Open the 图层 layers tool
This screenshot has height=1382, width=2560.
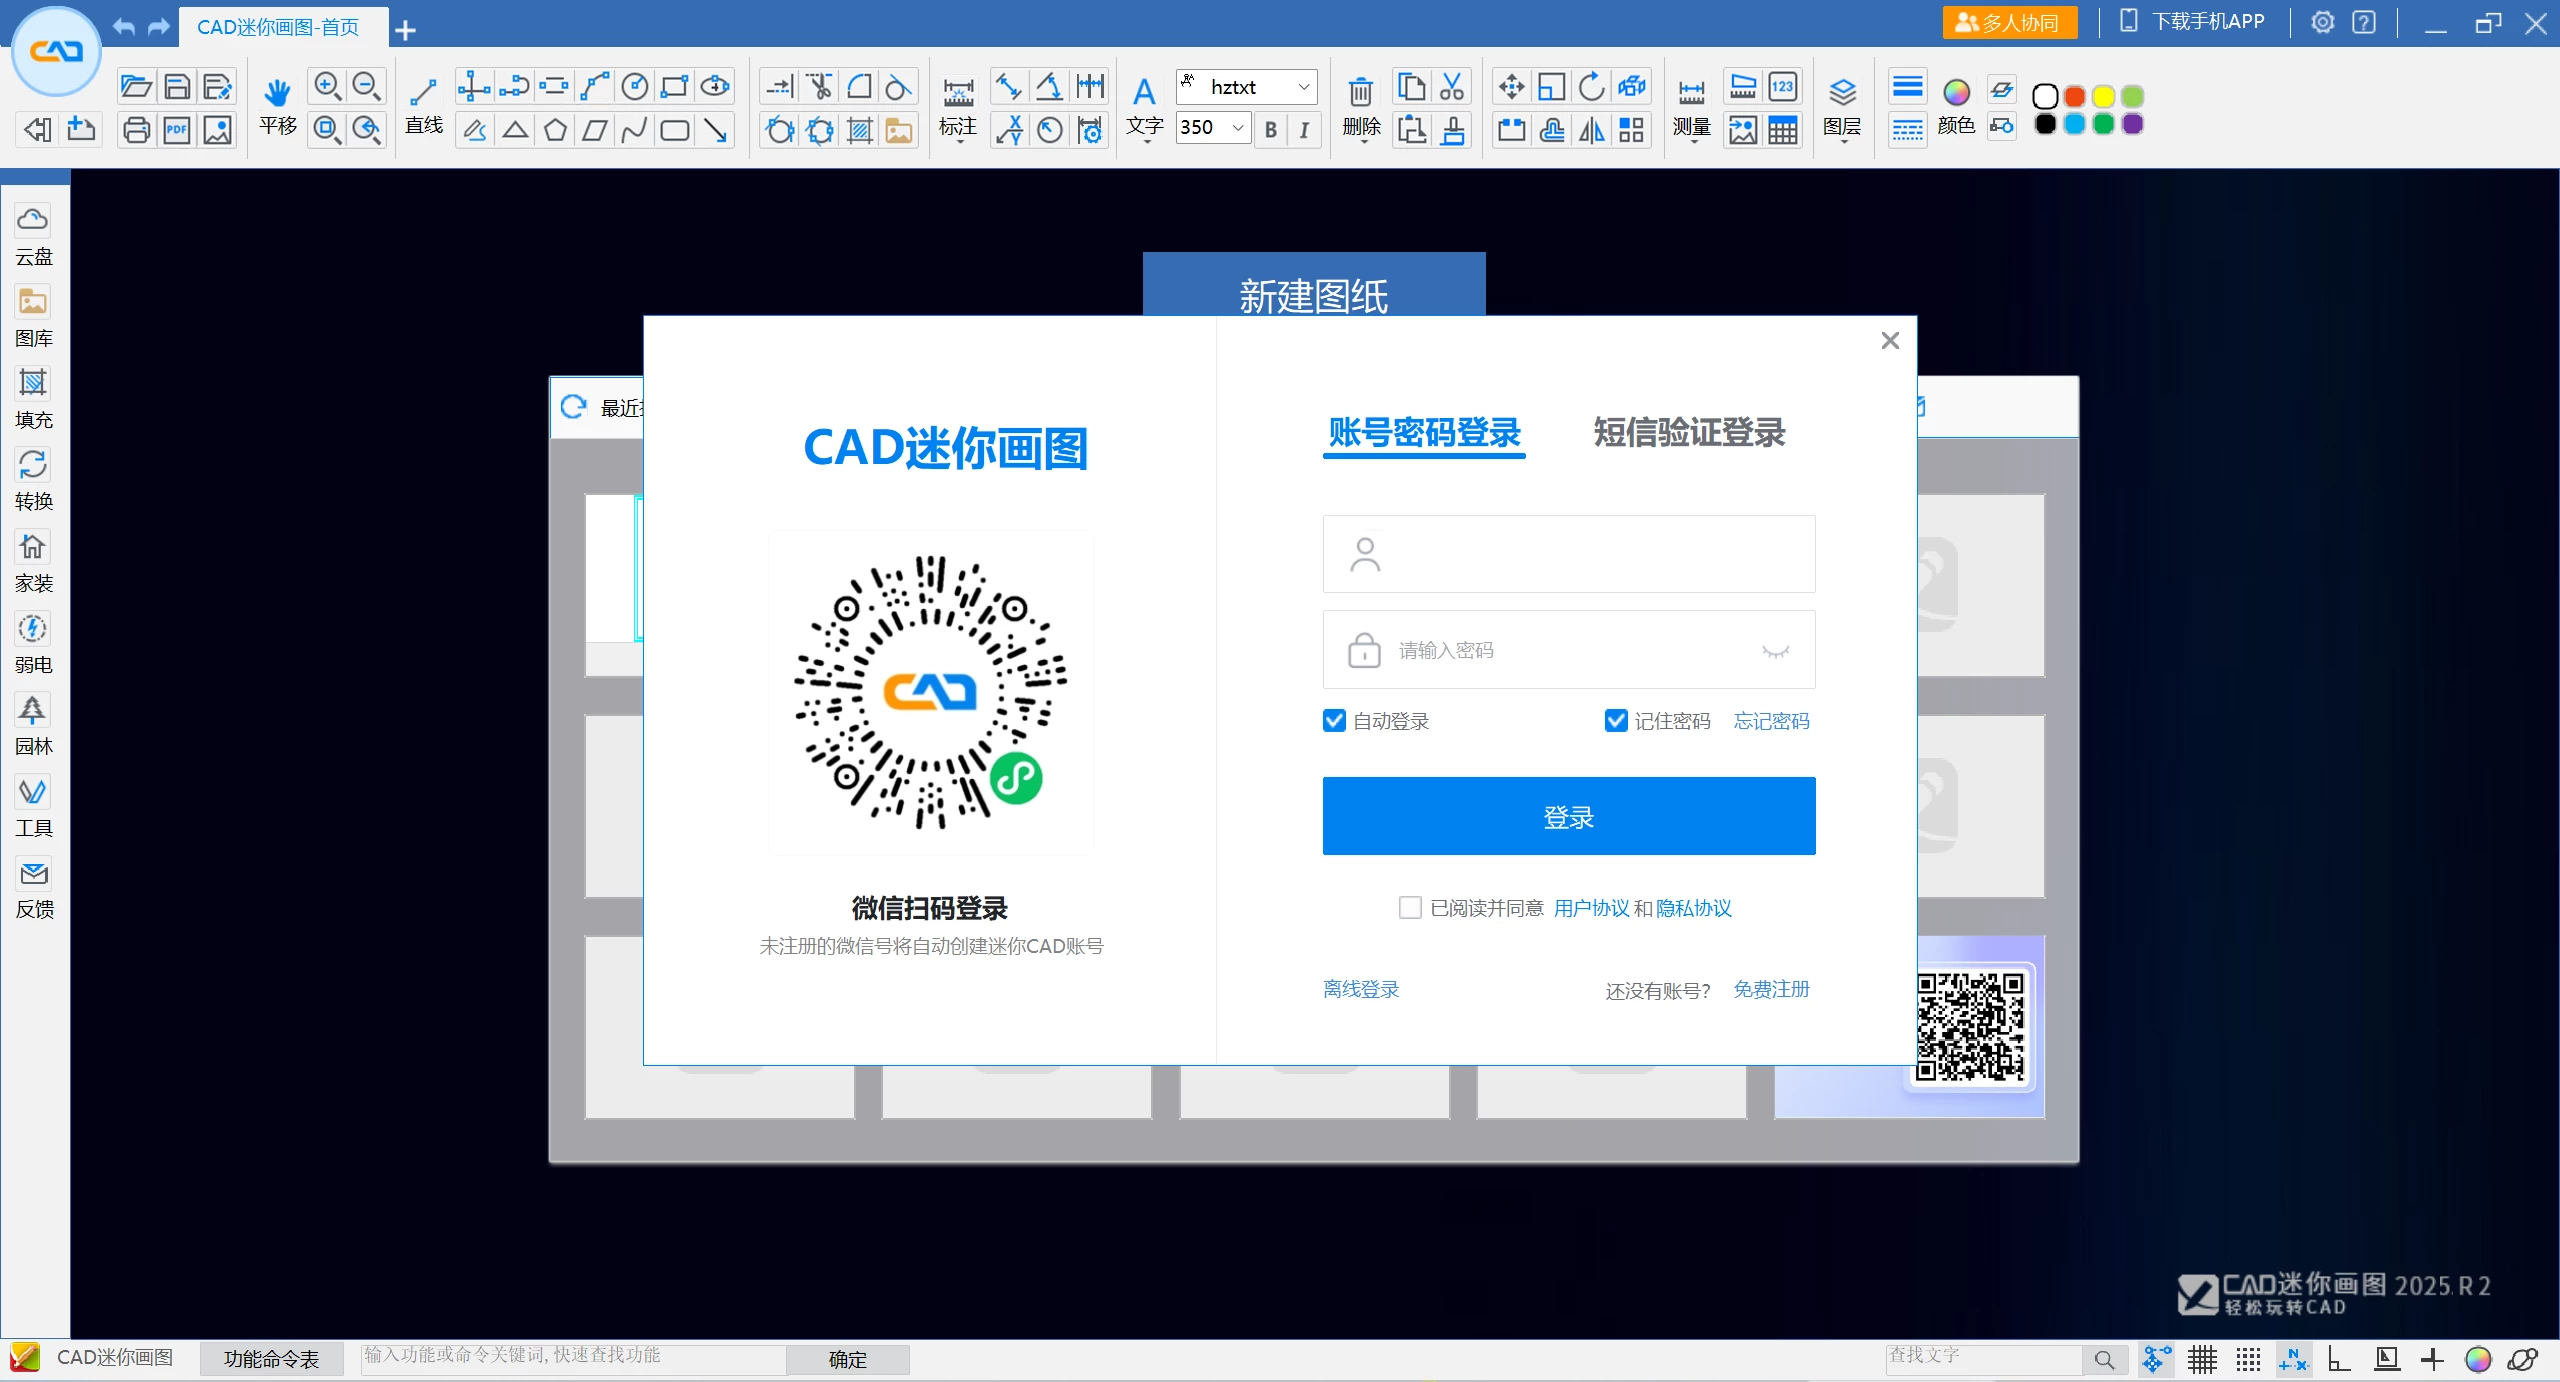click(1842, 93)
